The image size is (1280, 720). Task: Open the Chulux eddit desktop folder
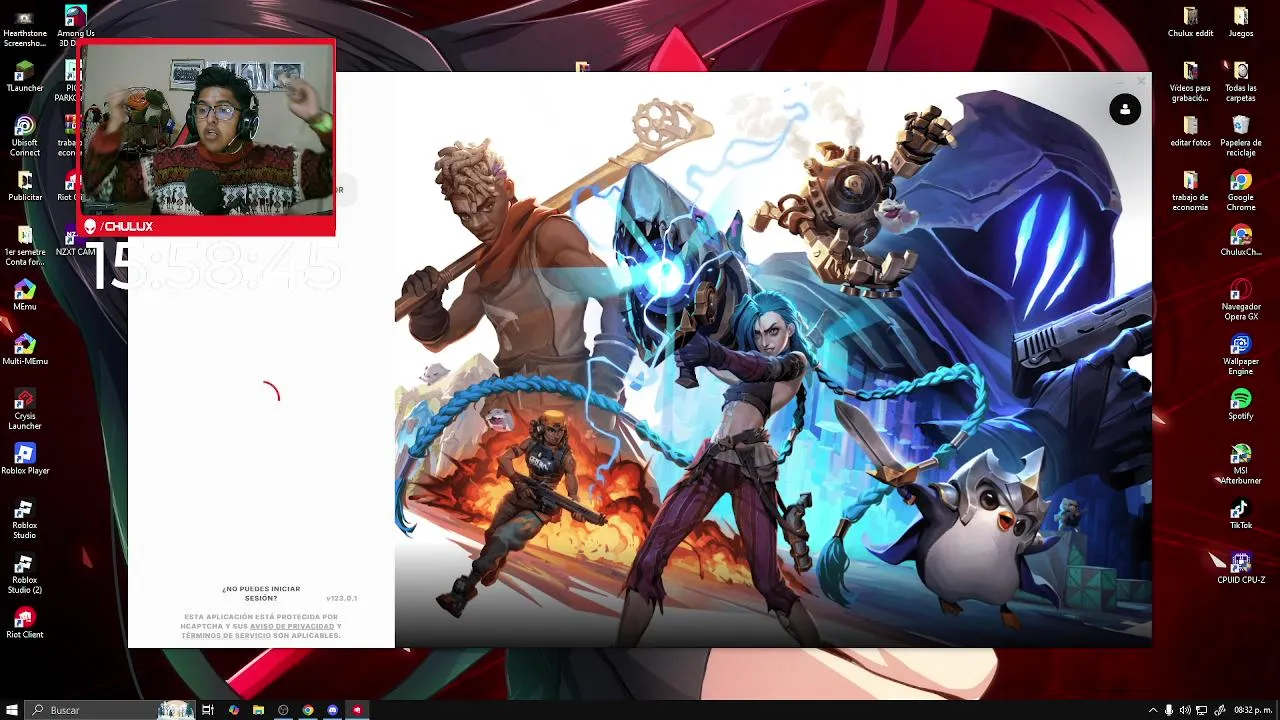click(1190, 22)
